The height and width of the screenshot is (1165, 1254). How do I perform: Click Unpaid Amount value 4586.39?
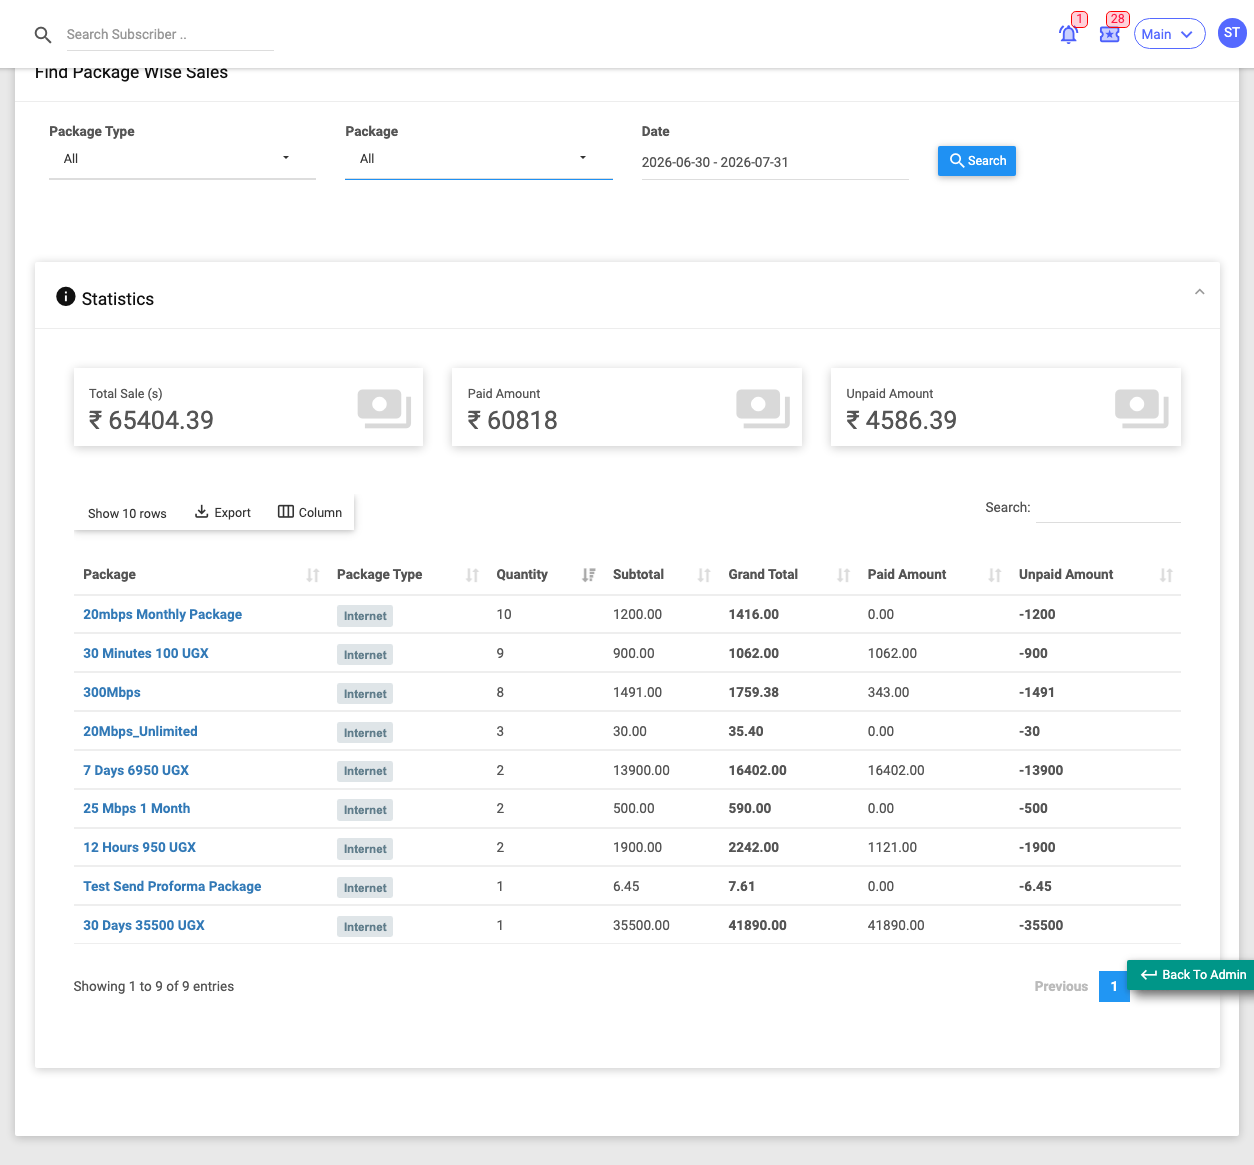coord(902,420)
